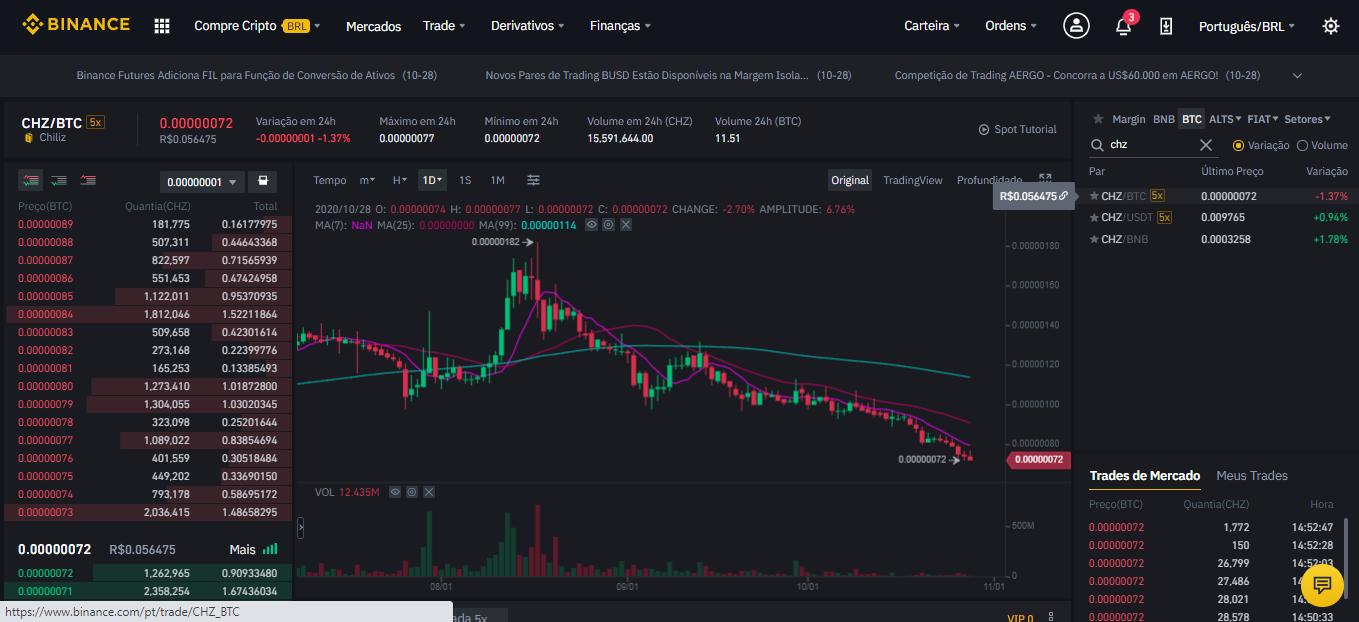Open the app download icon

[x=1166, y=26]
